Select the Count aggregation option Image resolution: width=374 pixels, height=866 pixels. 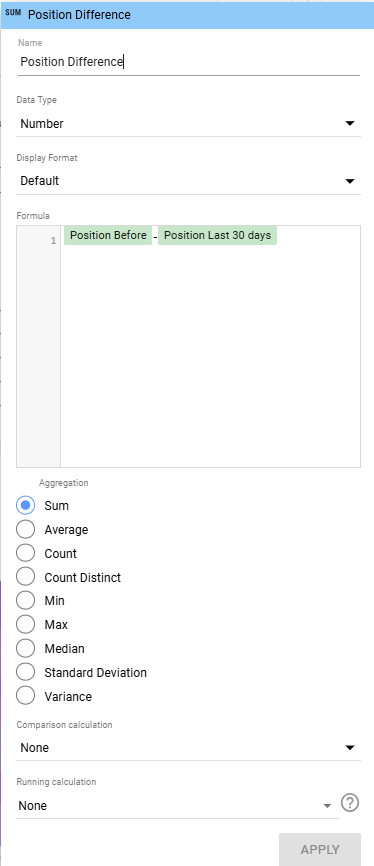pos(25,553)
